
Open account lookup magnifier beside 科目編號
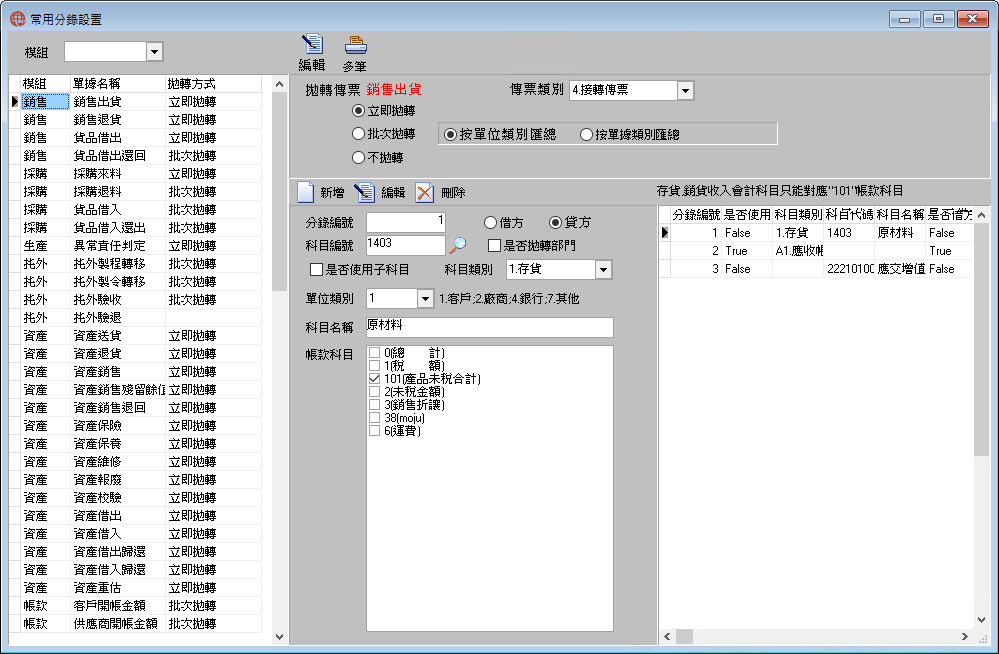point(457,245)
